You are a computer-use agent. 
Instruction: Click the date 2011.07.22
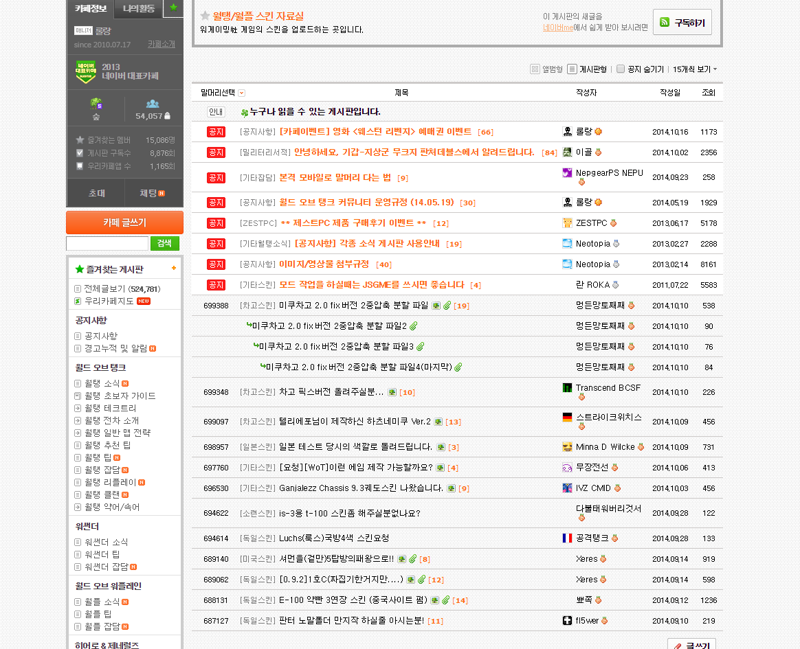[x=670, y=285]
